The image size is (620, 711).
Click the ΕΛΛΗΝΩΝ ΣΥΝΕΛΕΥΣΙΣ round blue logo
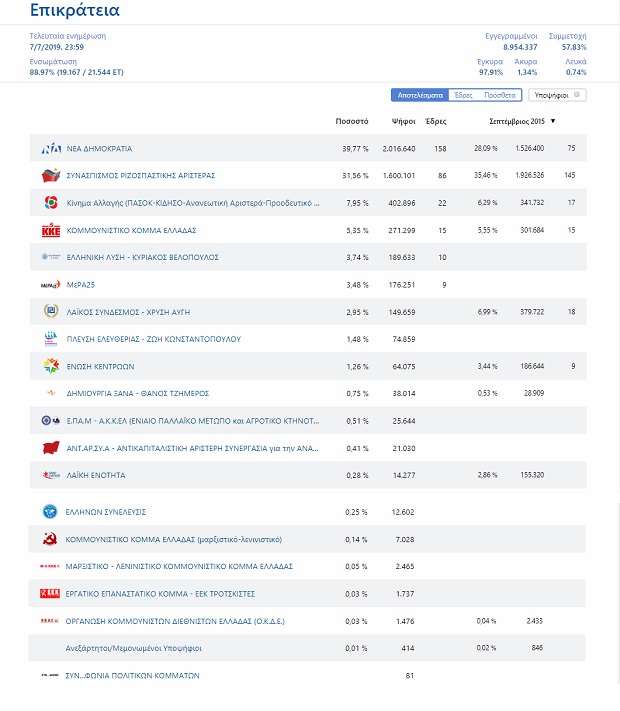point(51,512)
